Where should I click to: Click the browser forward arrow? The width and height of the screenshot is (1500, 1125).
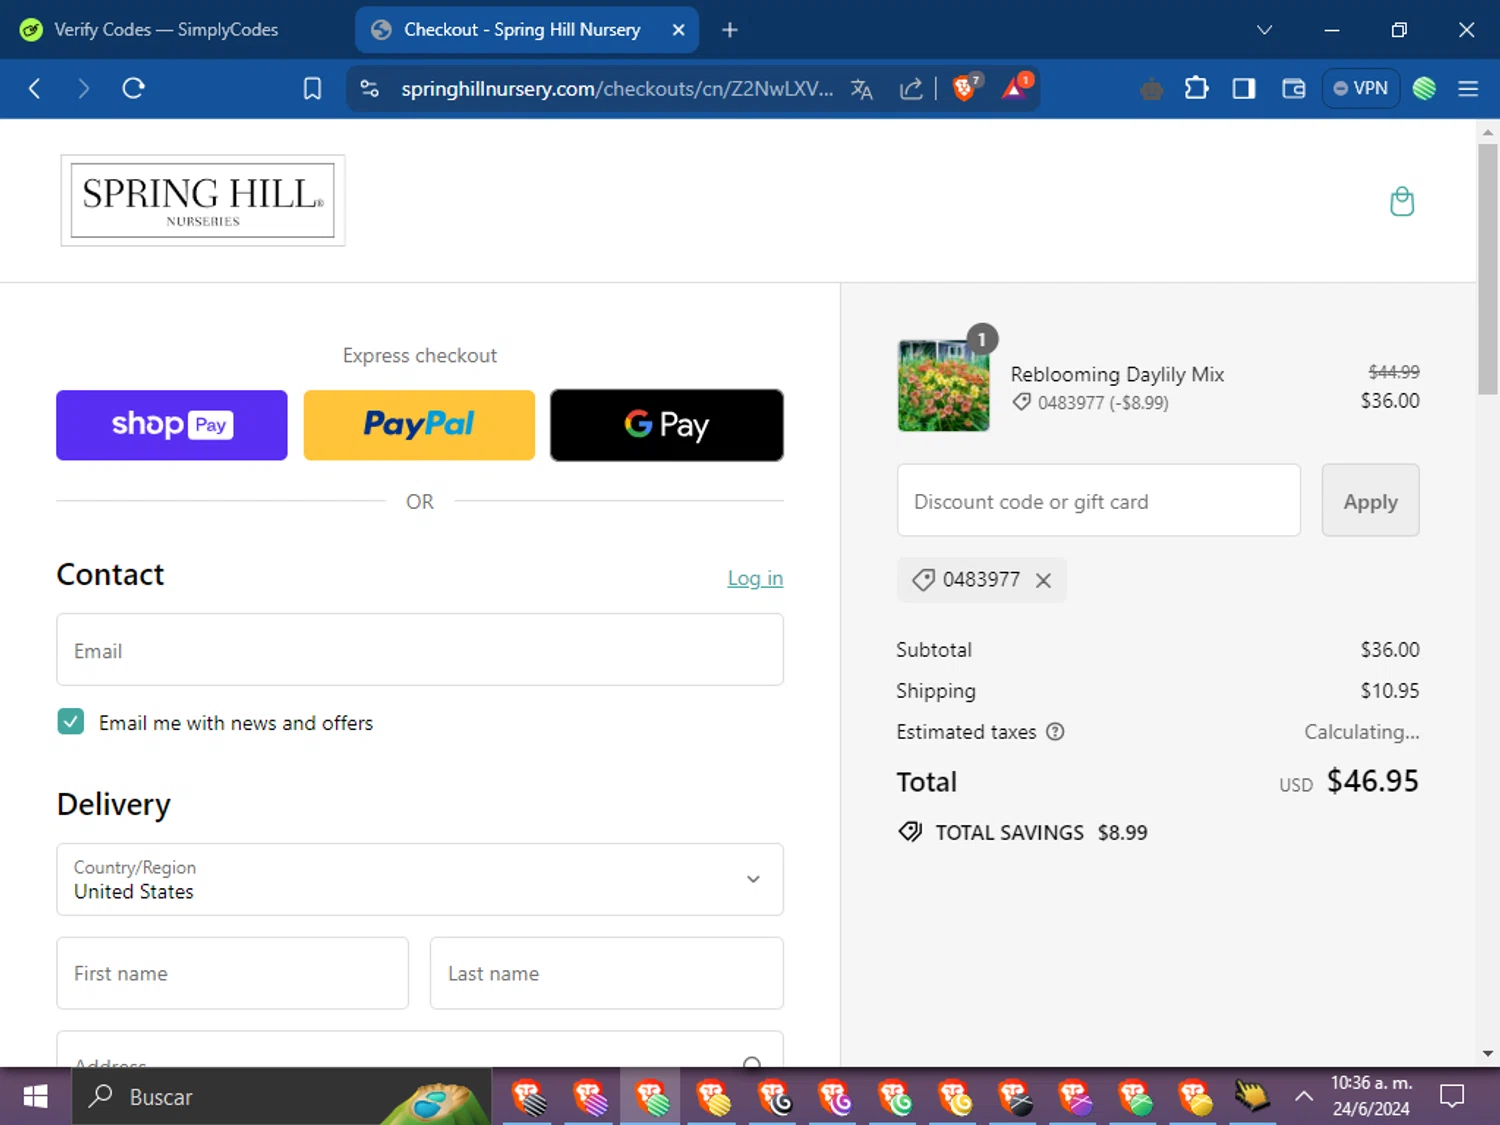pyautogui.click(x=84, y=89)
